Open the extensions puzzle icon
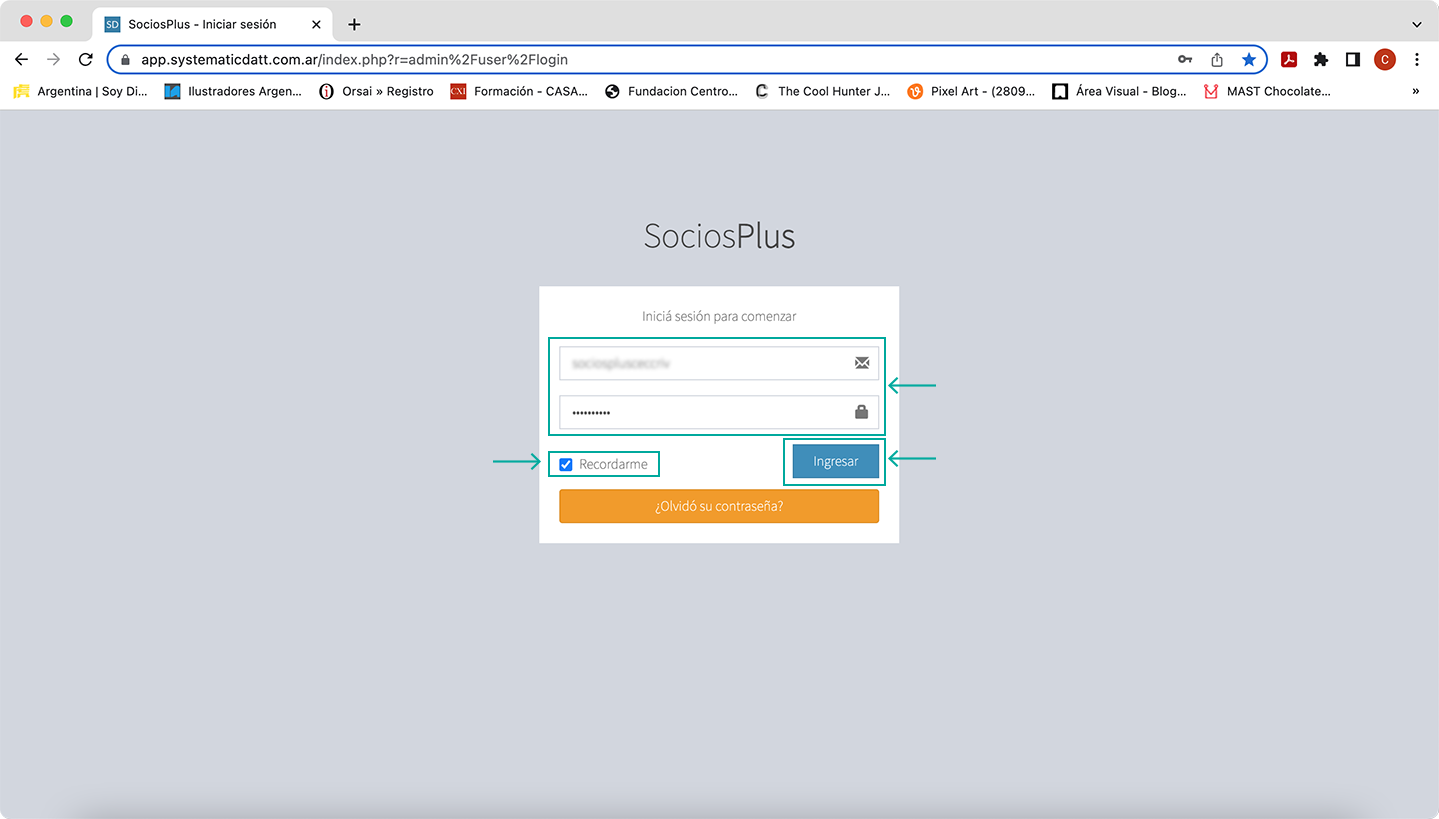Image resolution: width=1439 pixels, height=819 pixels. coord(1321,60)
